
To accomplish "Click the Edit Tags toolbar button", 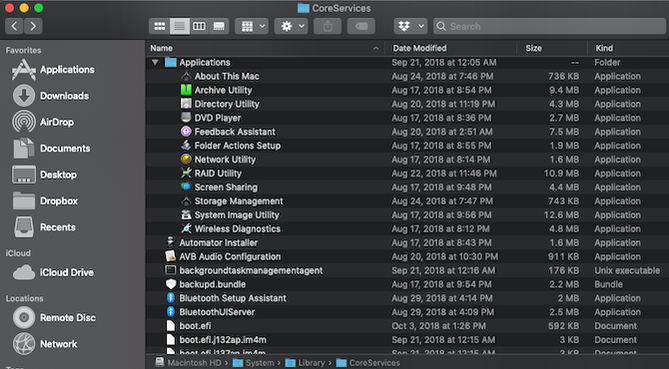I will tap(361, 26).
